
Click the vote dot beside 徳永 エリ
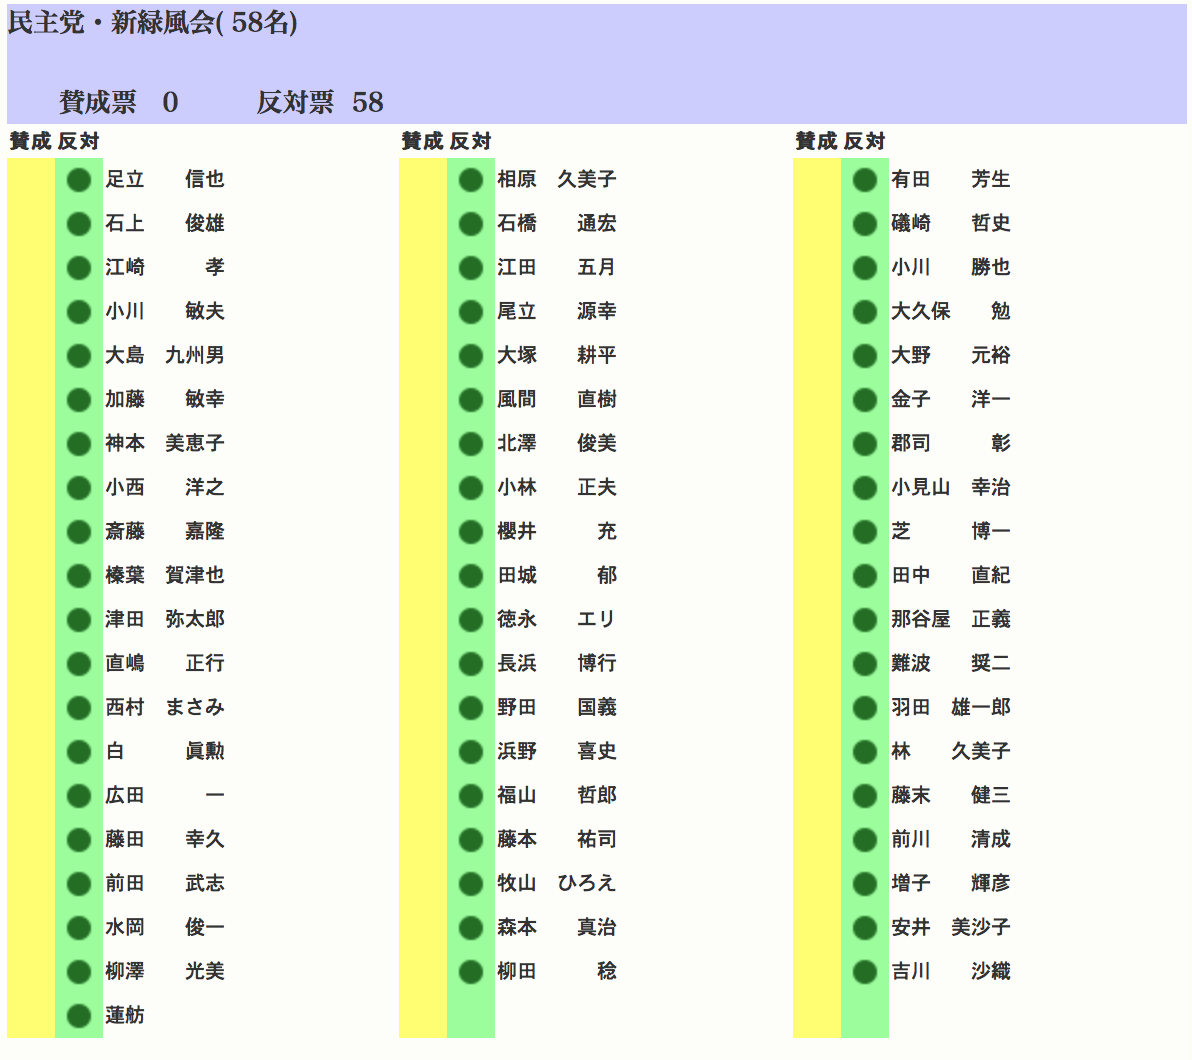coord(471,620)
